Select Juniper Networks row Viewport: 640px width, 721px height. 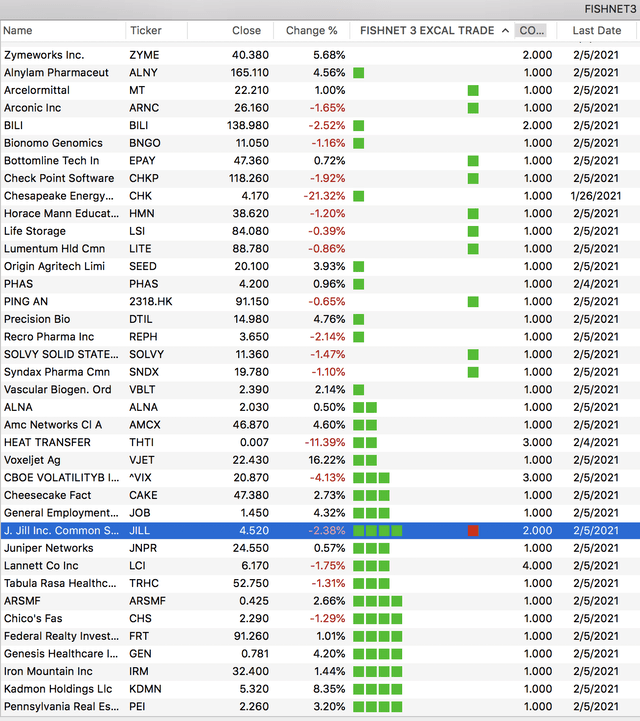point(320,549)
